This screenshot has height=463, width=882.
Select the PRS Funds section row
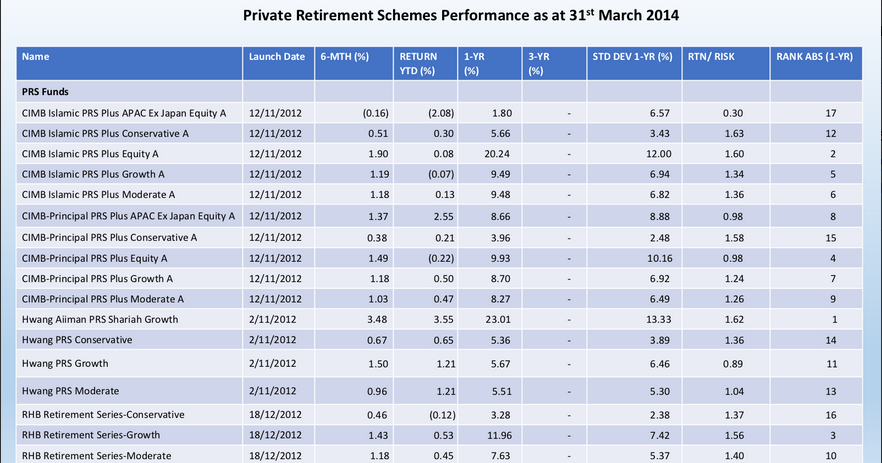pos(439,92)
